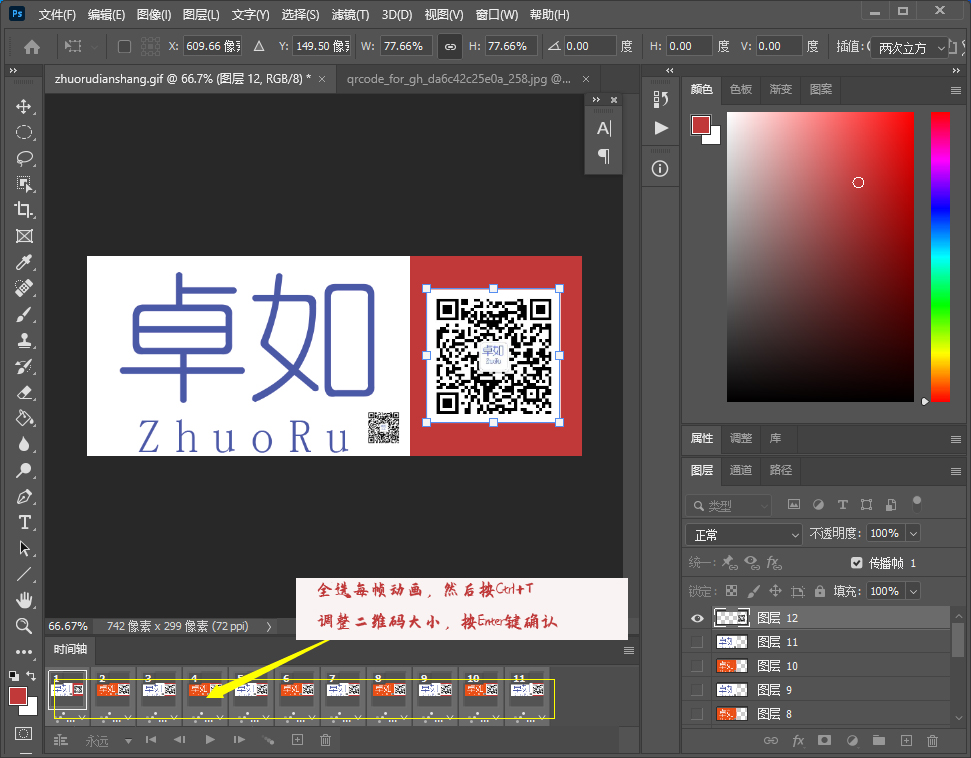Select the Lasso tool

(x=24, y=158)
